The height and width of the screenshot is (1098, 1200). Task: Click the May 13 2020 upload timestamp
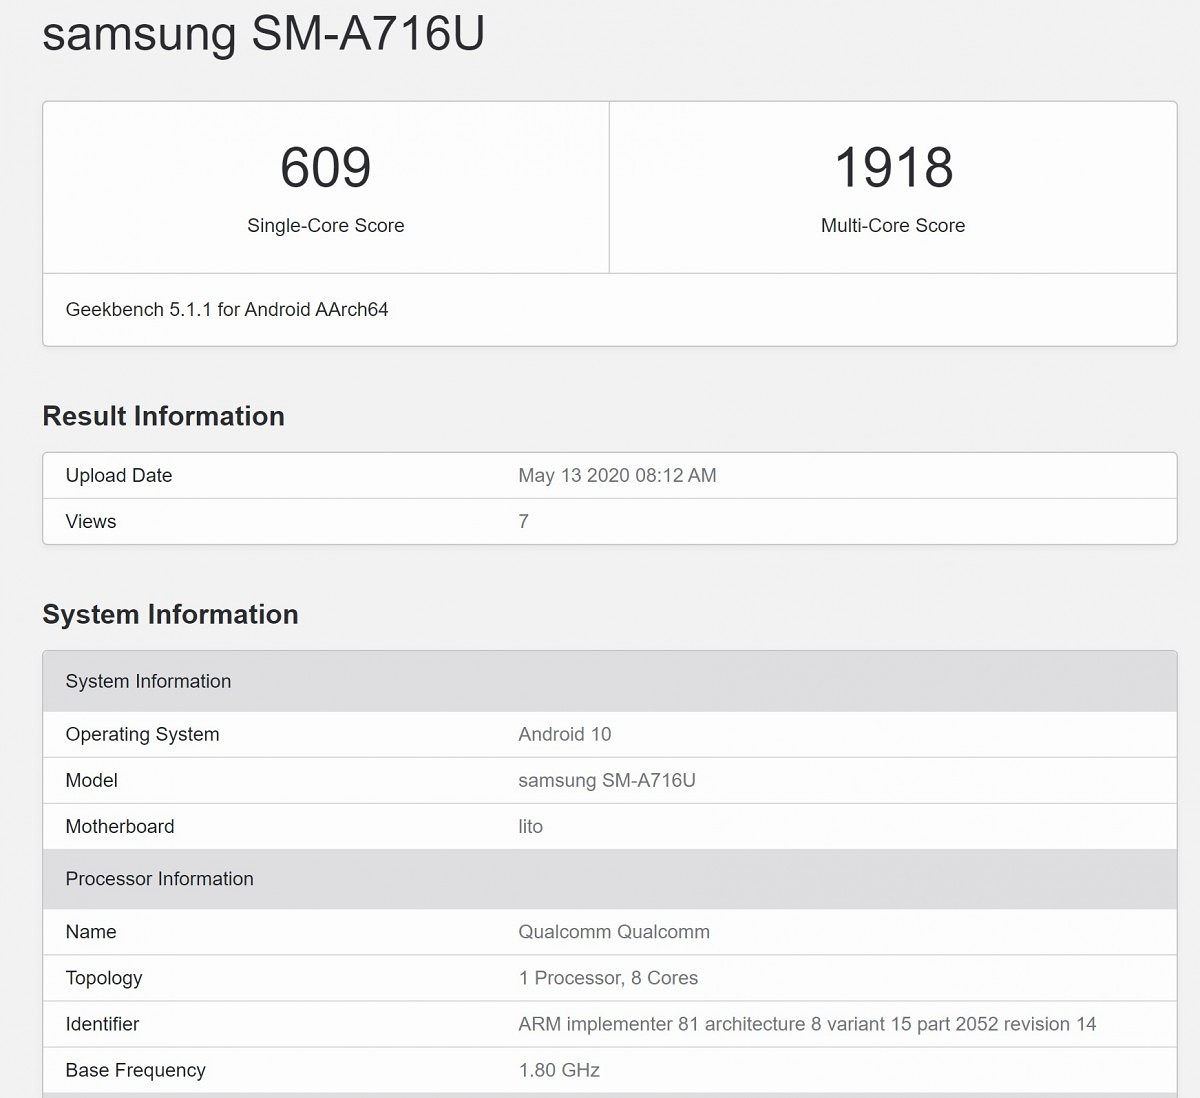[x=617, y=475]
